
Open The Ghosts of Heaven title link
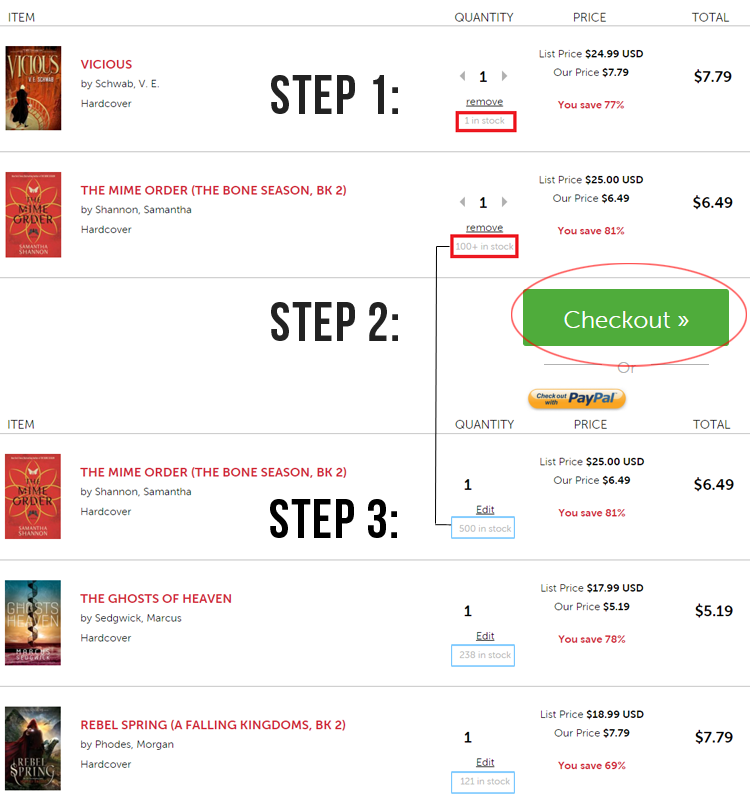(x=156, y=598)
